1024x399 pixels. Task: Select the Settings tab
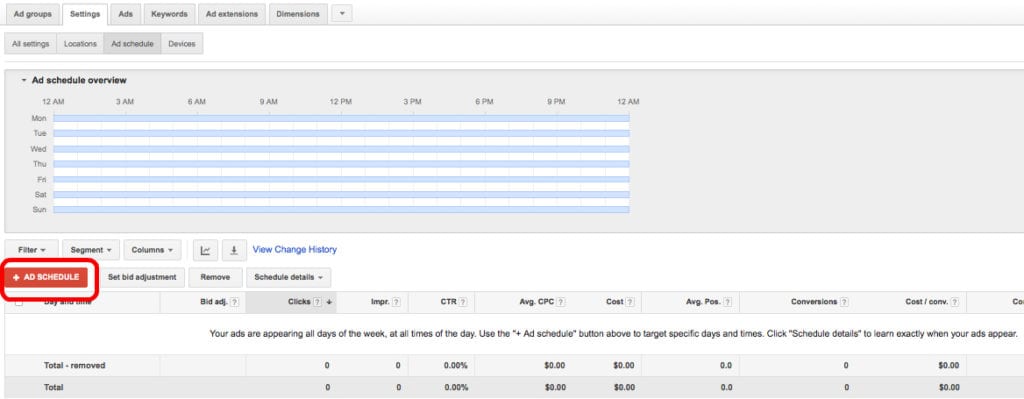click(x=85, y=14)
